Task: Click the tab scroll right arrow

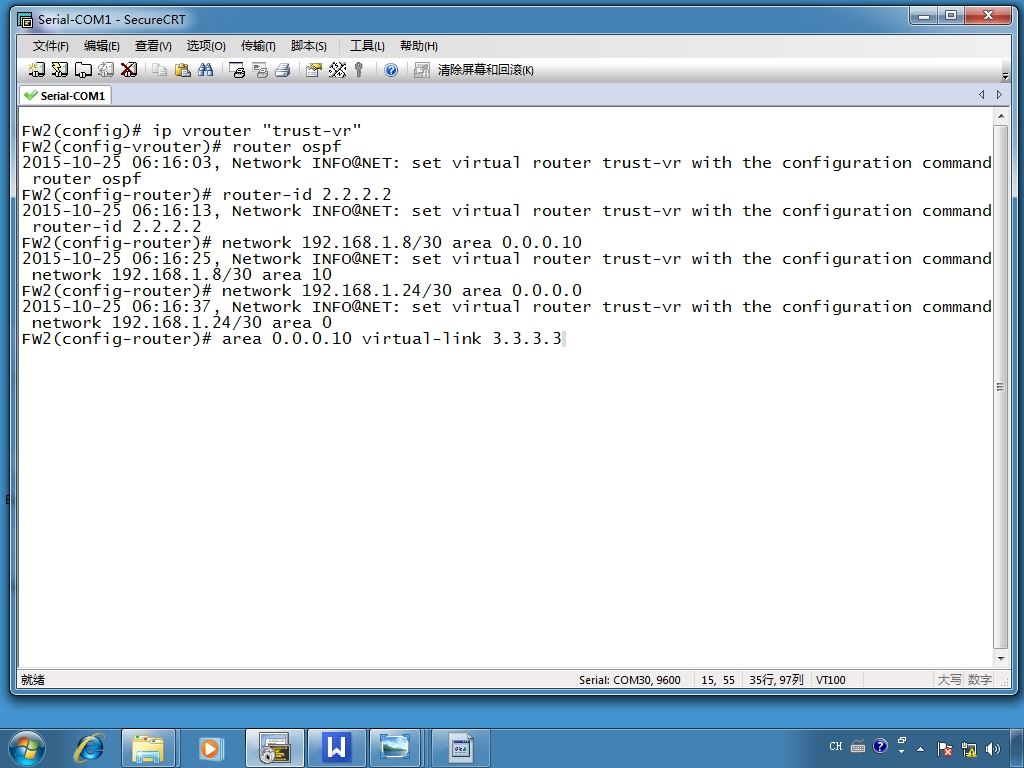Action: [999, 95]
